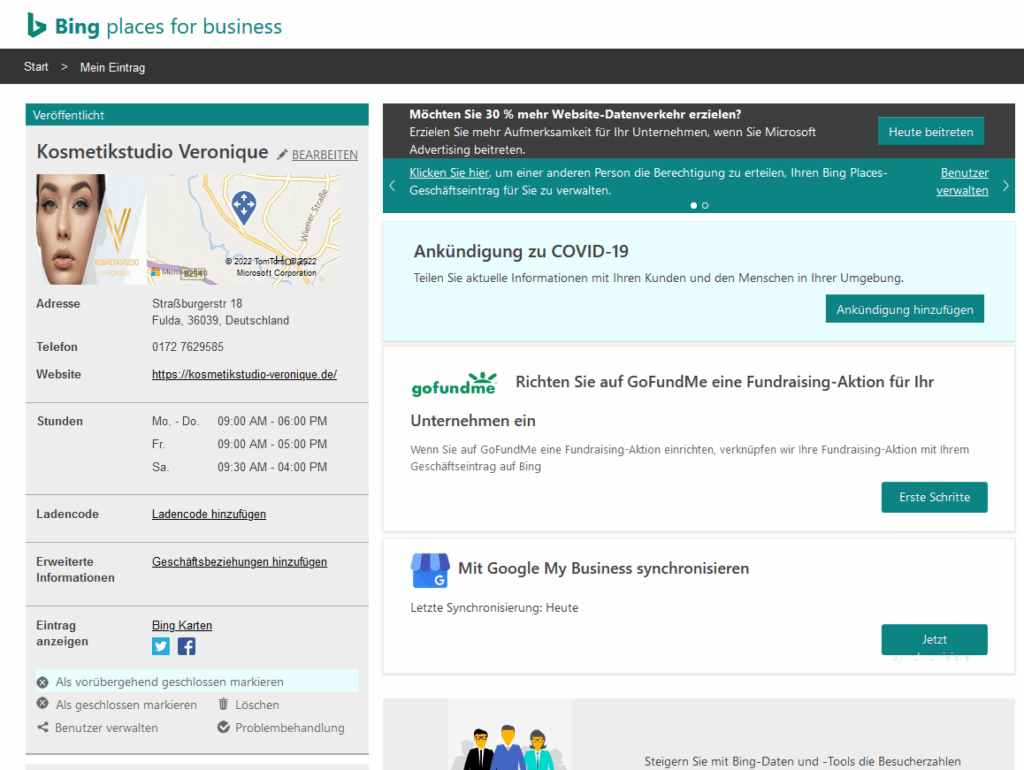Open the BEARBEITEN edit control
Image resolution: width=1024 pixels, height=770 pixels.
322,154
